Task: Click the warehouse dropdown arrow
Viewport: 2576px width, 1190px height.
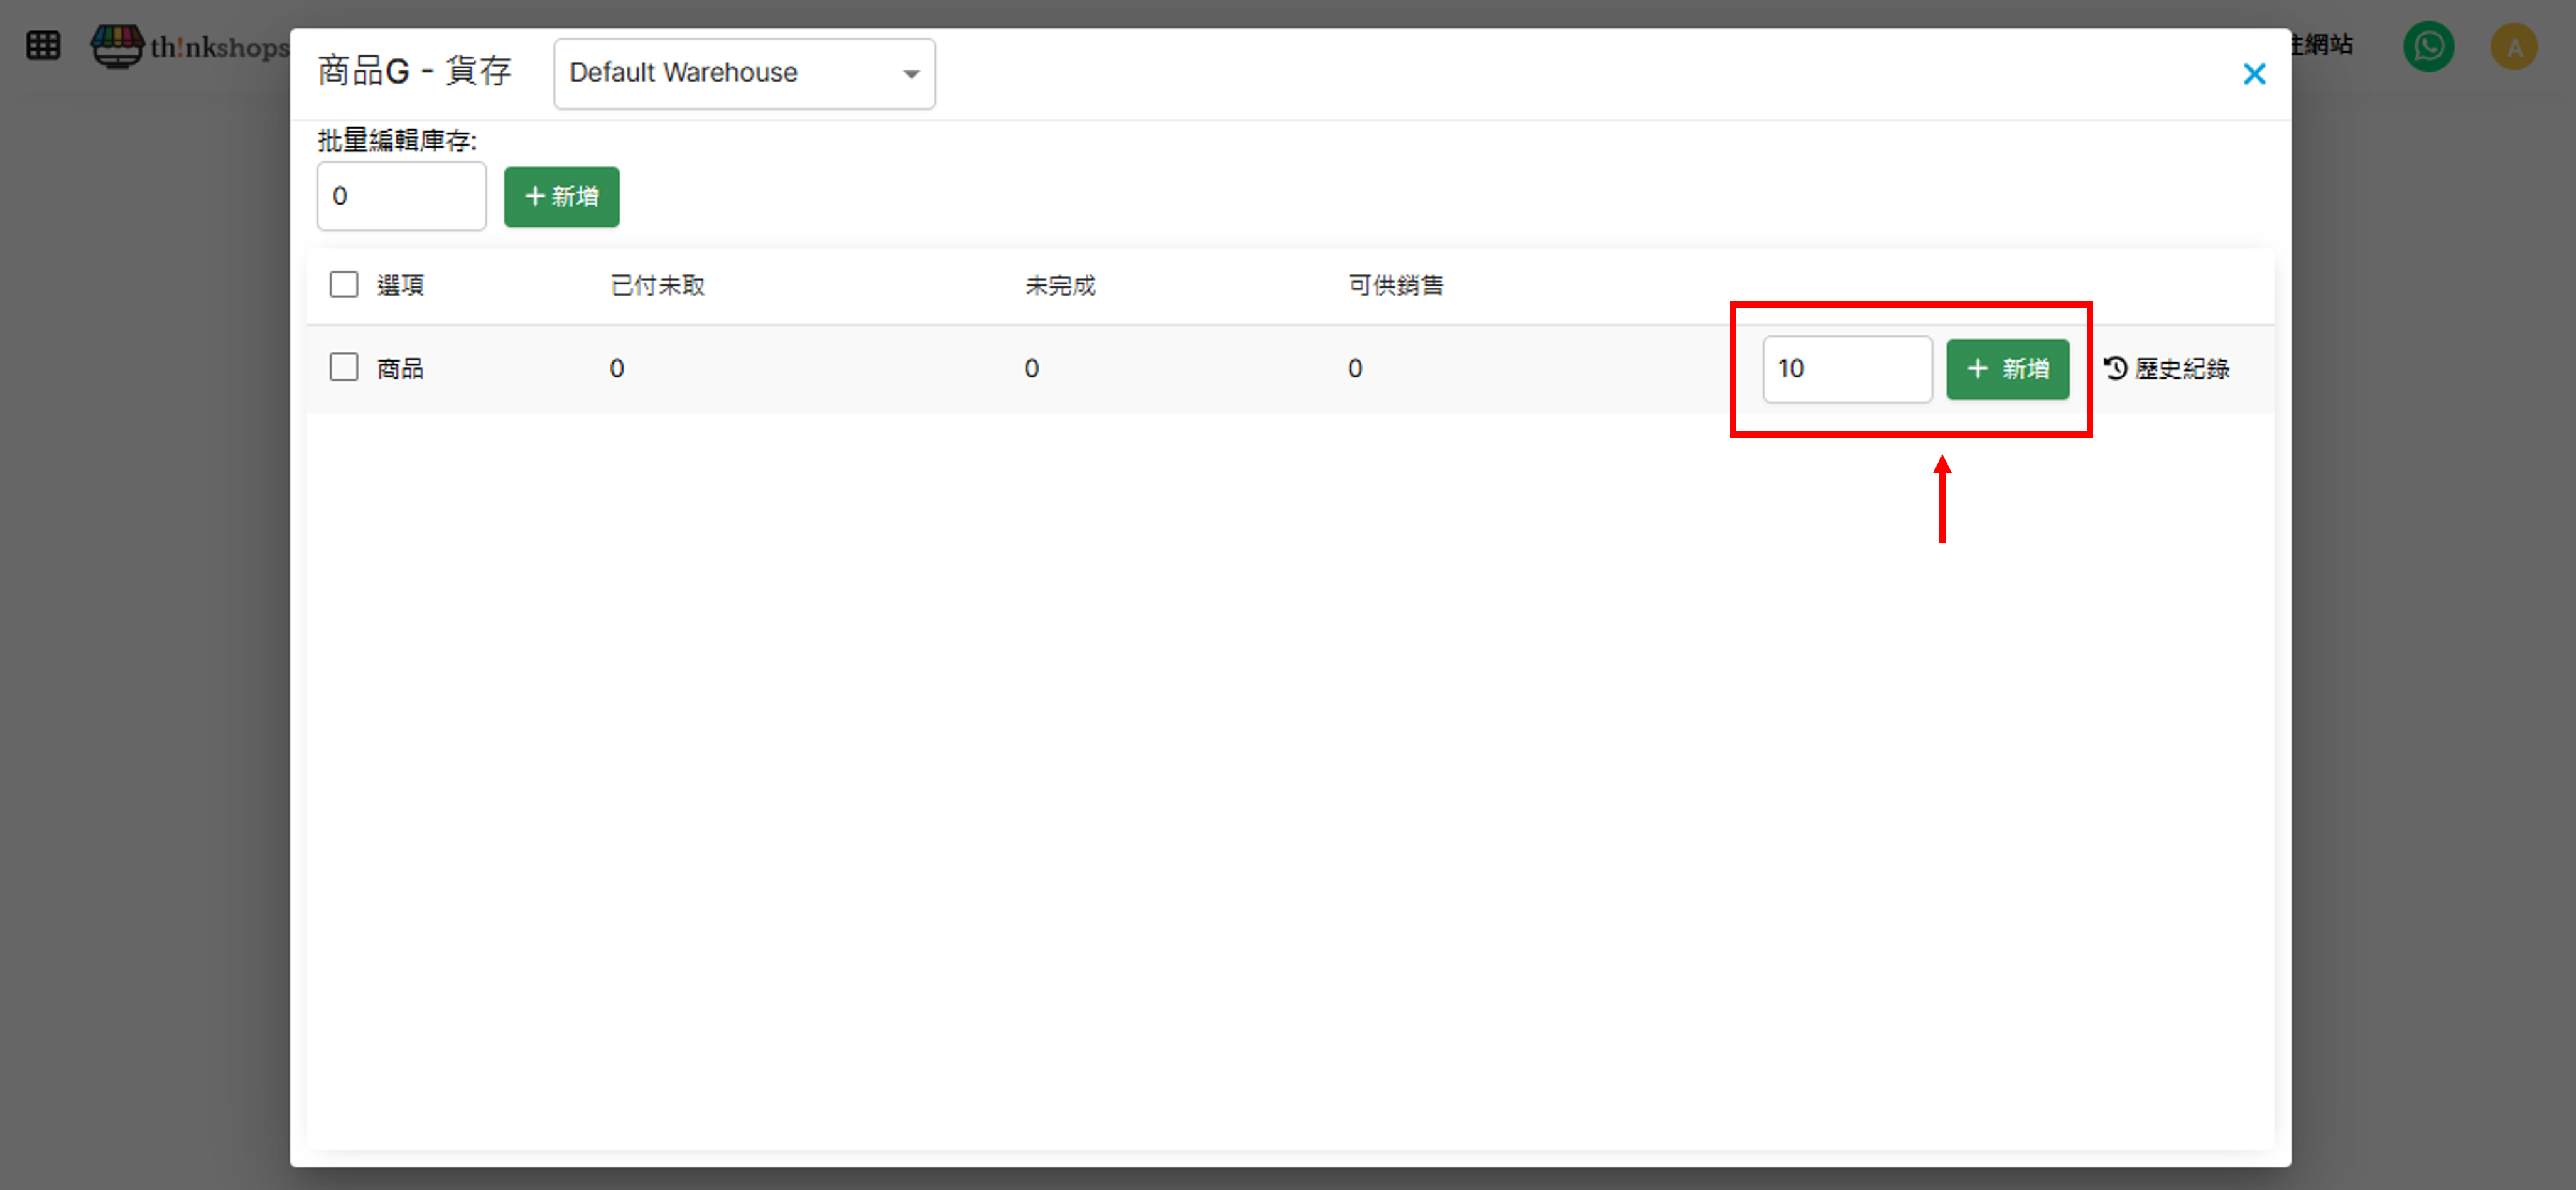Action: pos(910,74)
